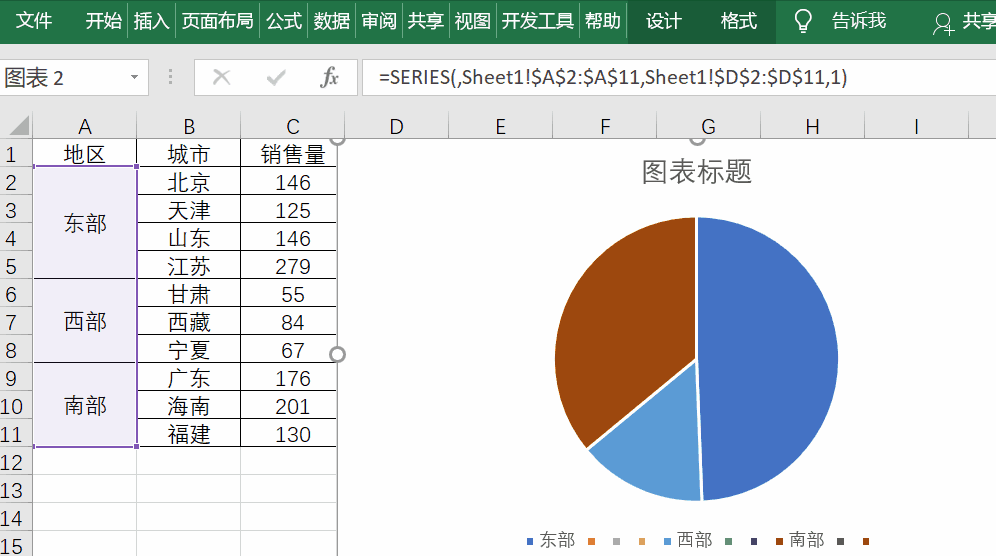Click the 天津 cell
This screenshot has height=556, width=996.
coord(189,210)
